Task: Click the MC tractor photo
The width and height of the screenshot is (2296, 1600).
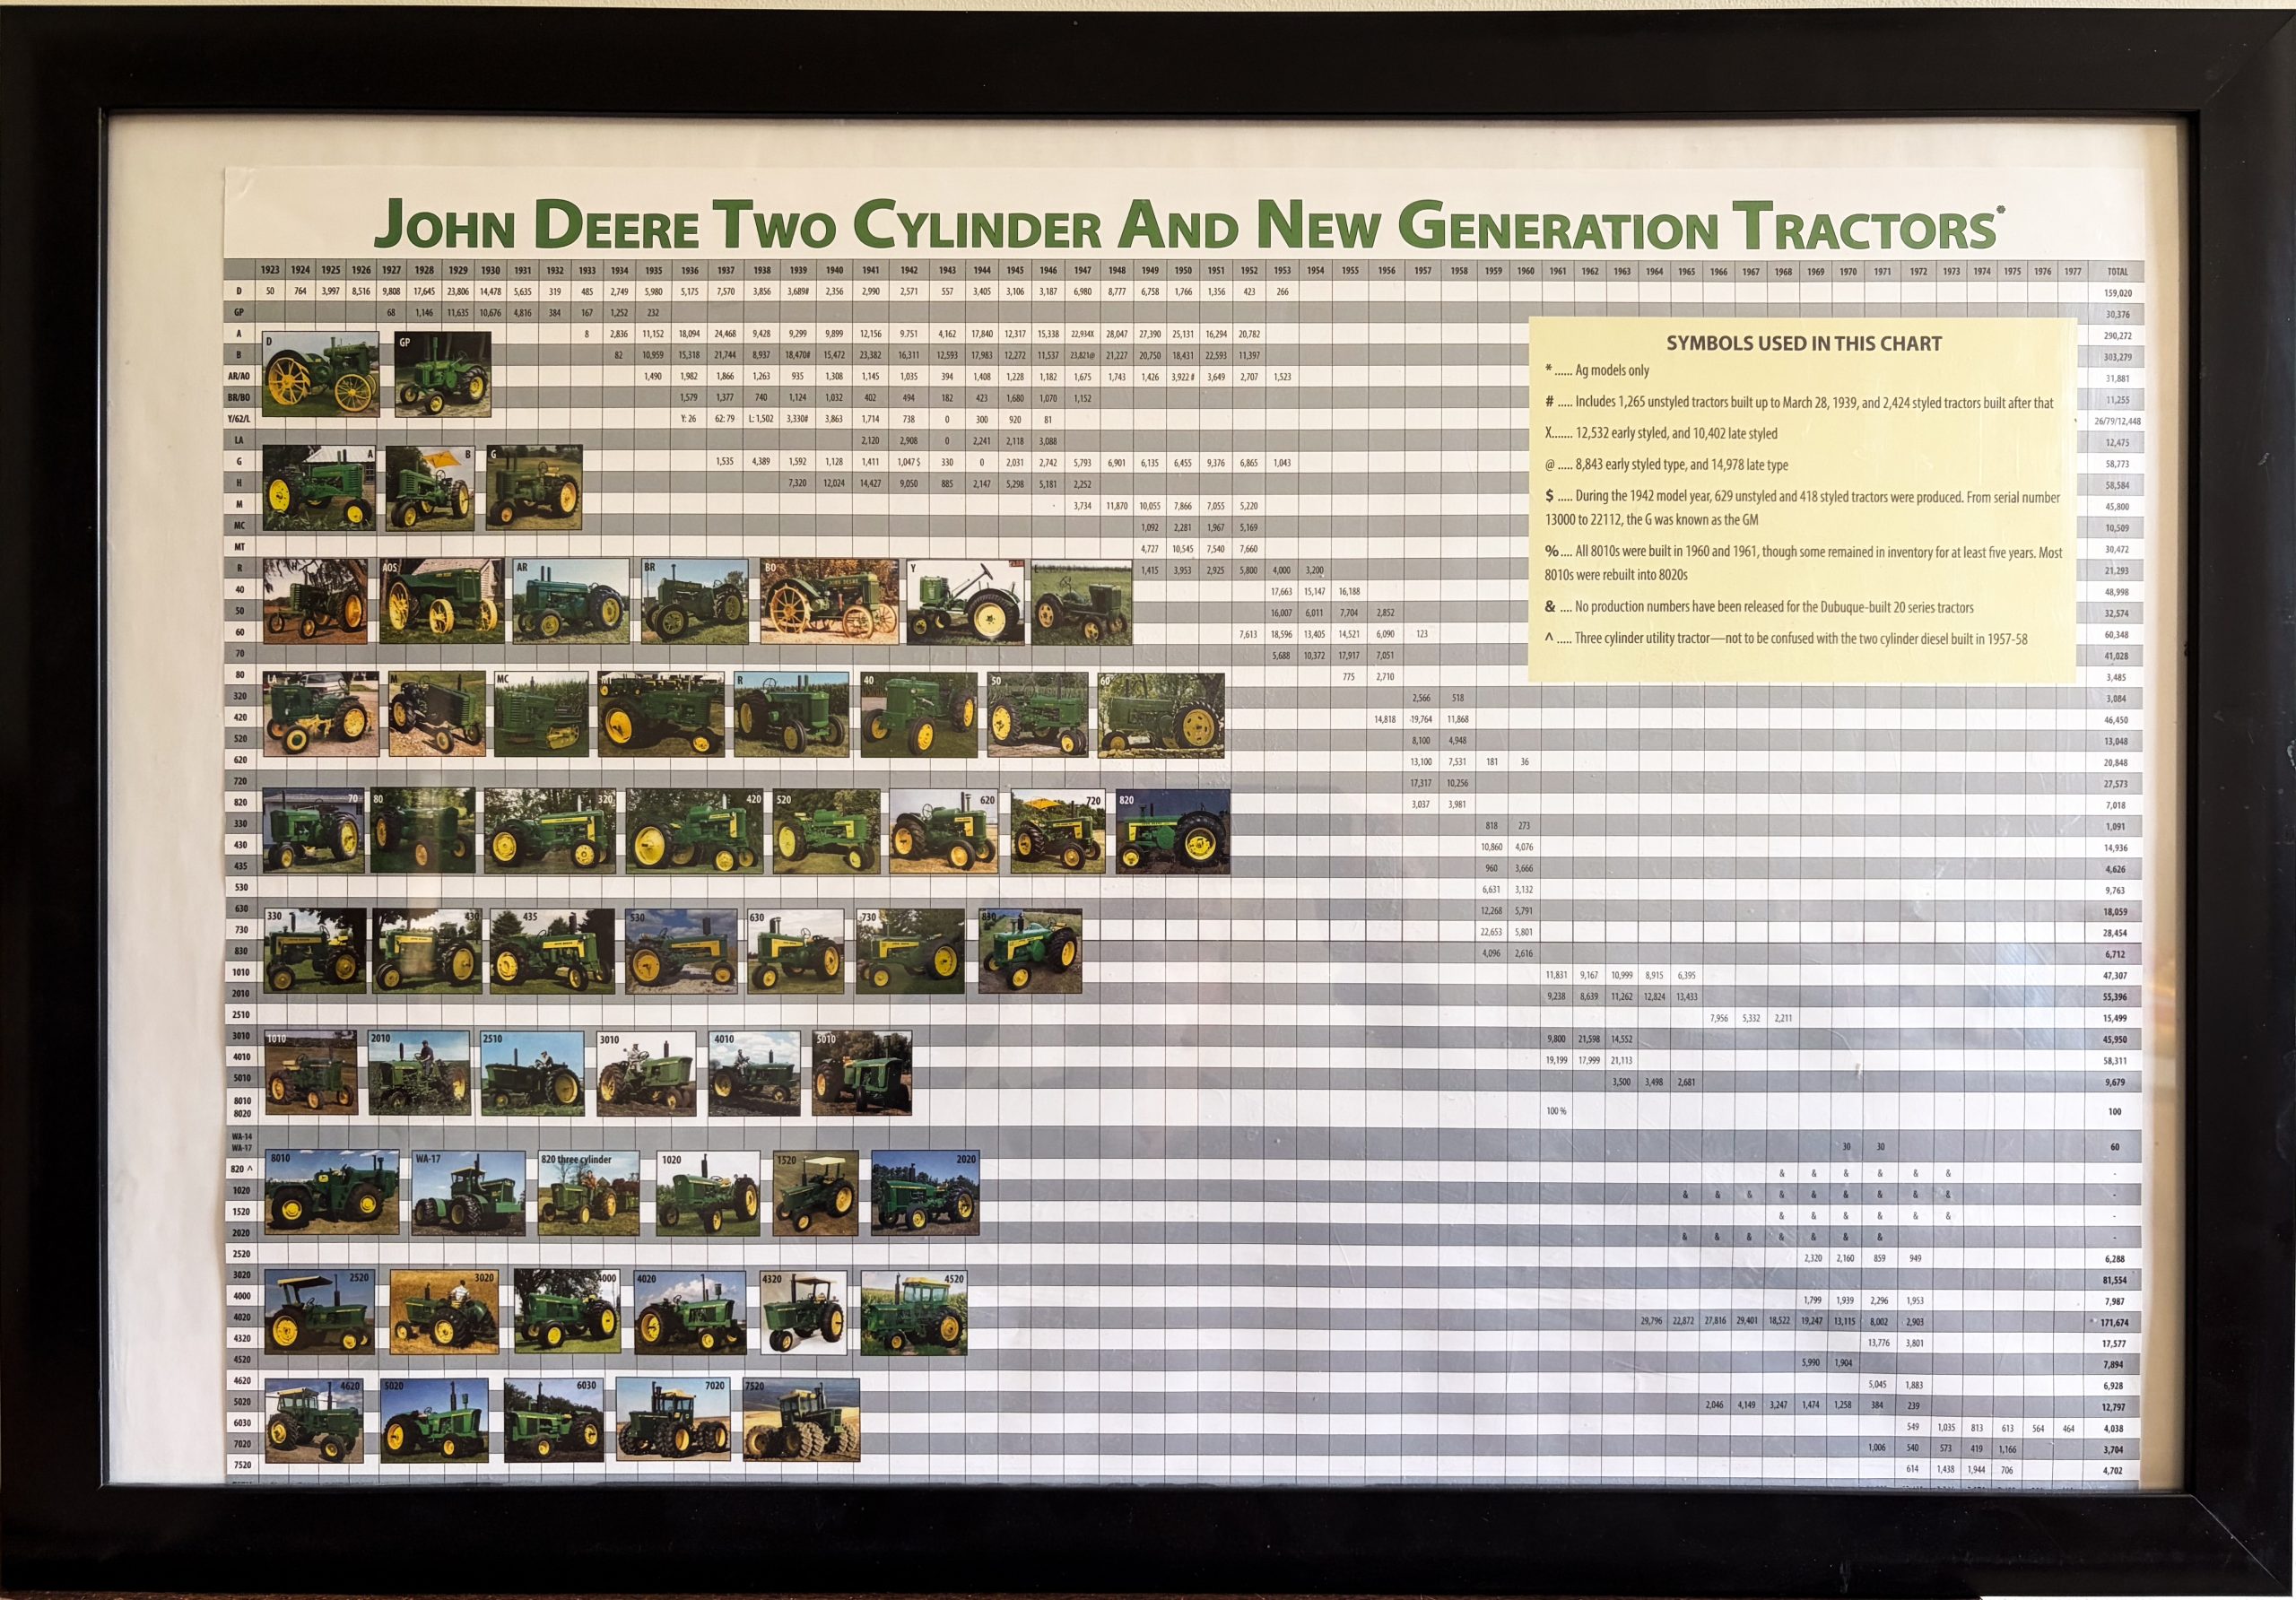Action: pyautogui.click(x=541, y=714)
